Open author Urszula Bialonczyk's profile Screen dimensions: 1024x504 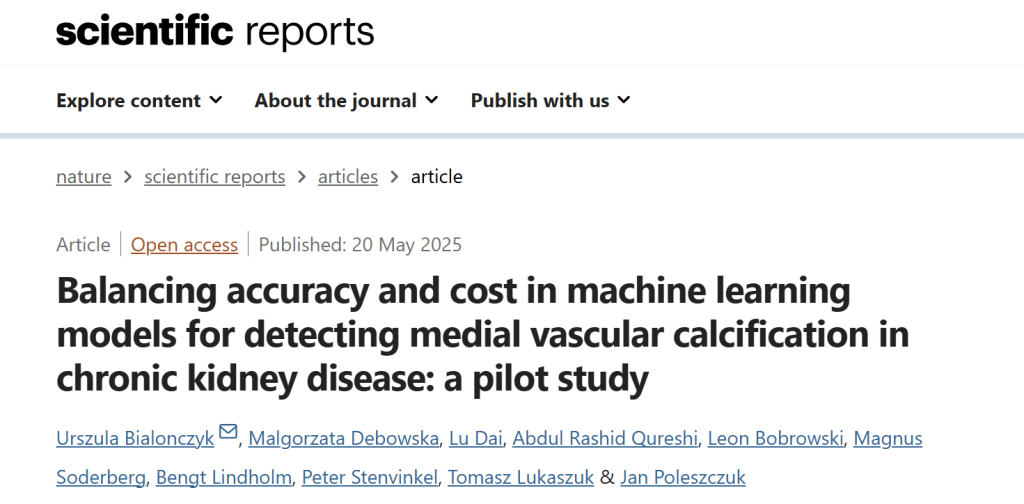coord(135,439)
